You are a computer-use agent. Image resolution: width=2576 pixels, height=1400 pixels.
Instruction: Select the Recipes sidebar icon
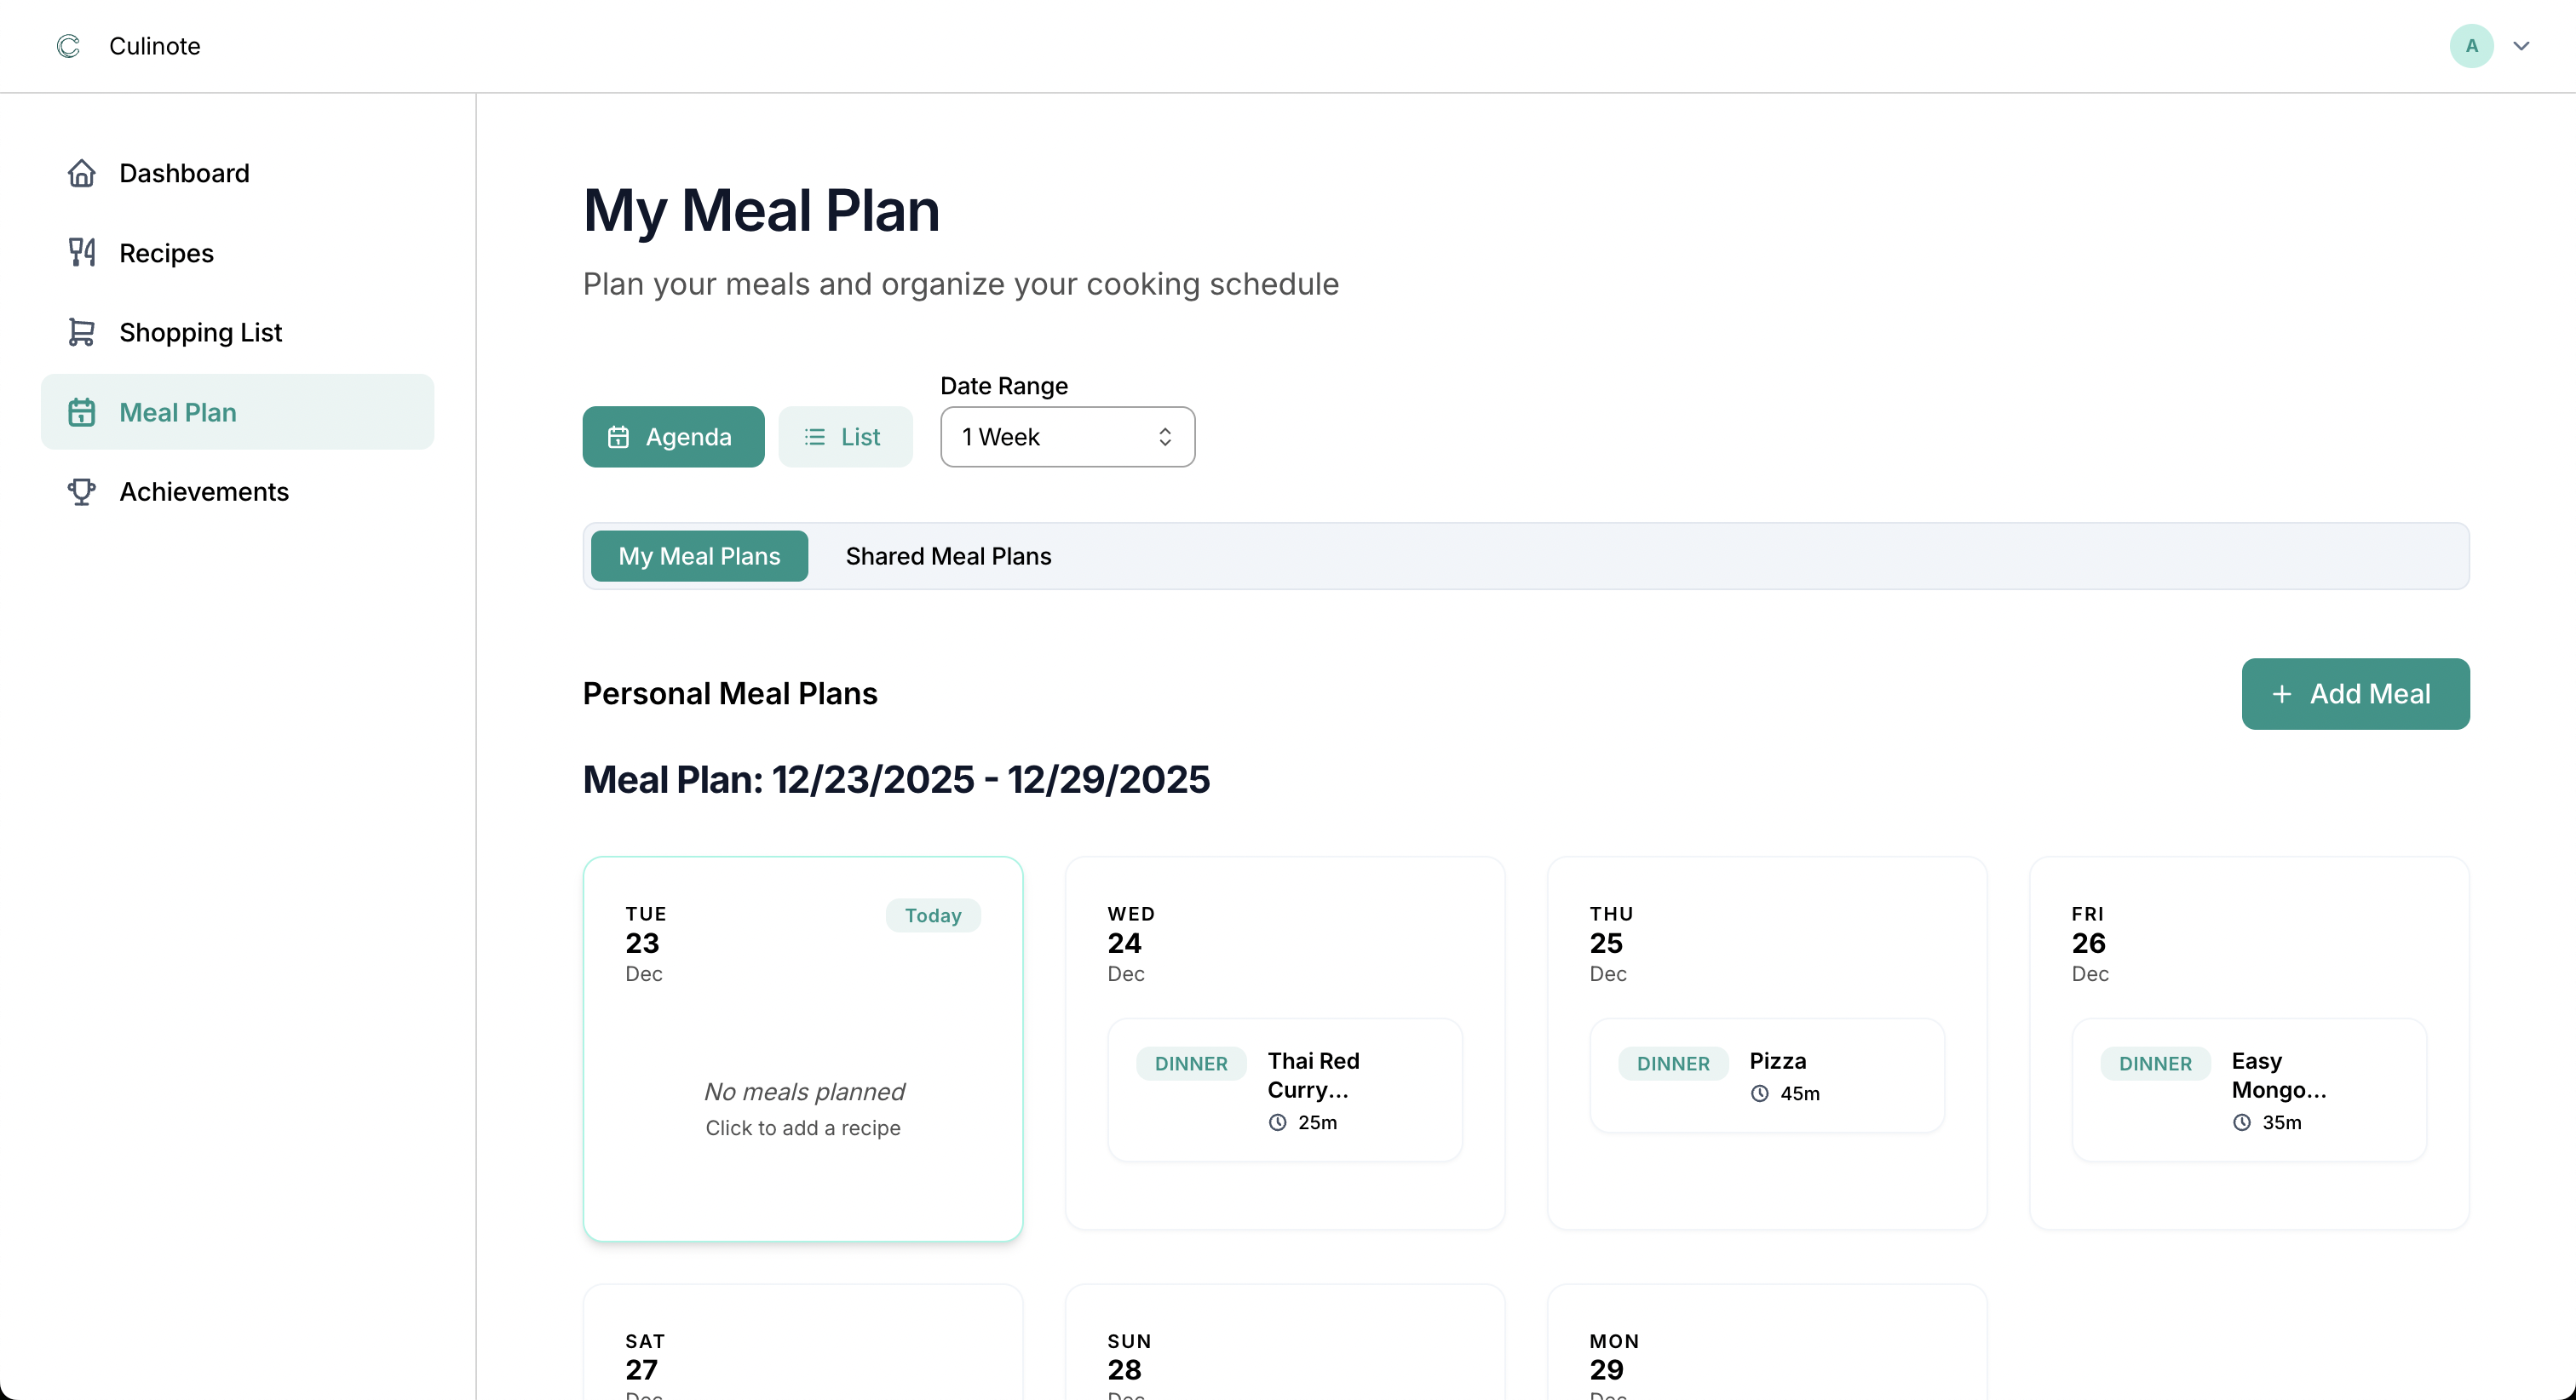(81, 252)
